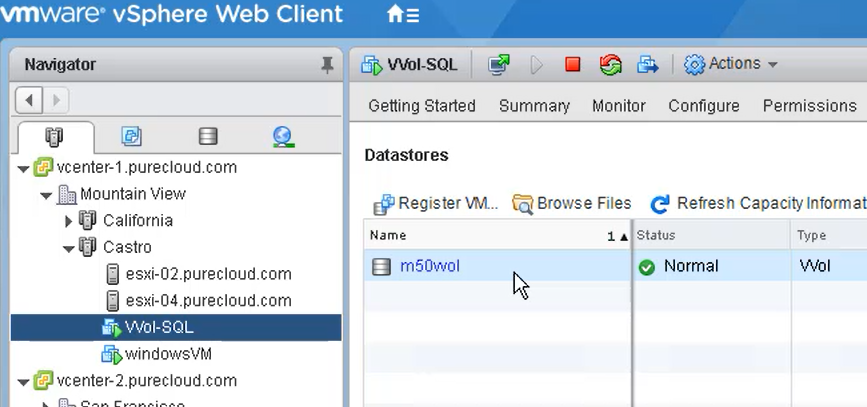Pin the Navigator panel
Screen dimensions: 867x407
tap(327, 65)
